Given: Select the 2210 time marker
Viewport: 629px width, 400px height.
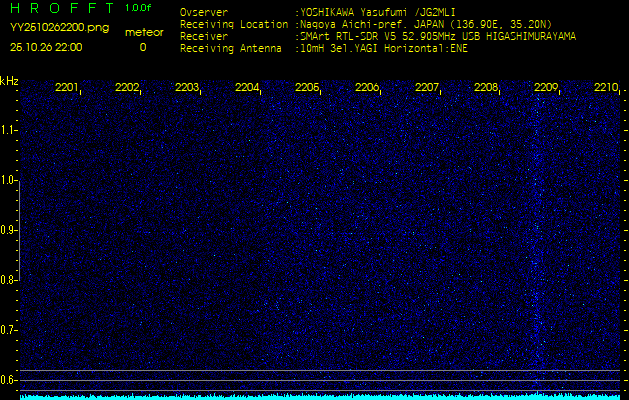Looking at the screenshot, I should tap(606, 88).
